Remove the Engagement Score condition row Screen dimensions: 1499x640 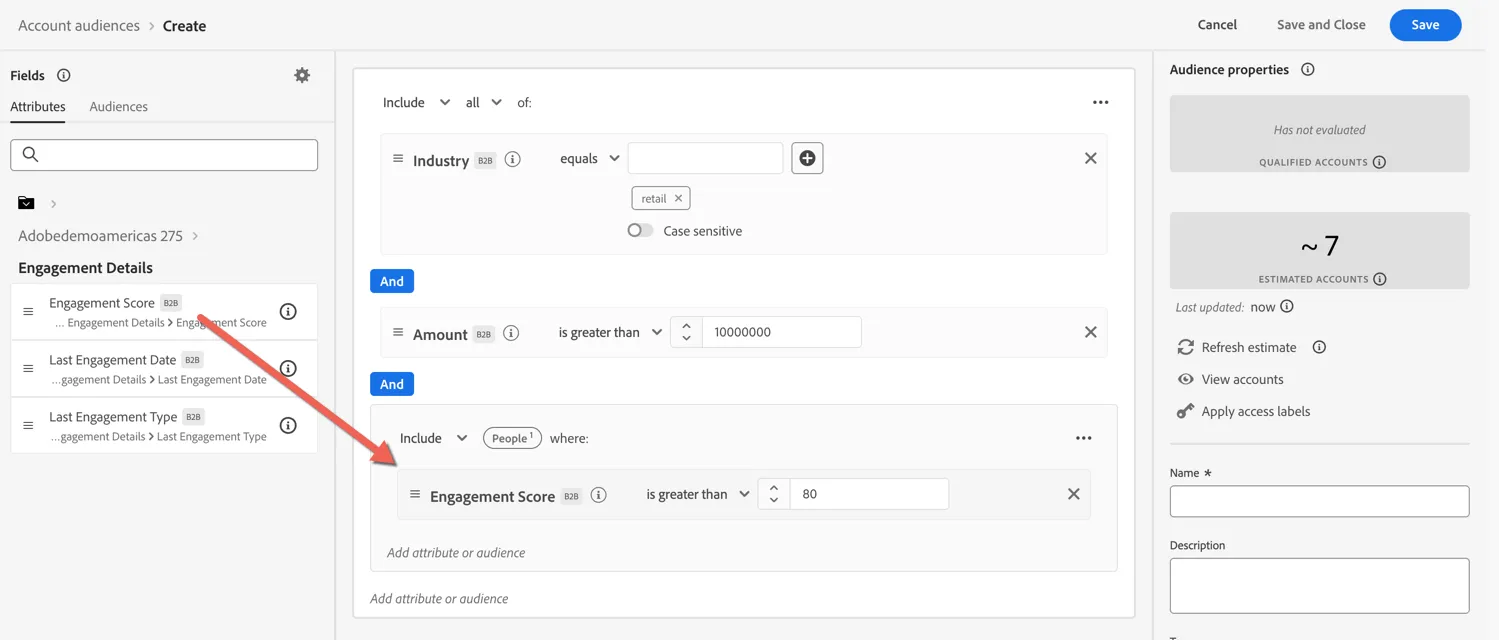tap(1074, 494)
